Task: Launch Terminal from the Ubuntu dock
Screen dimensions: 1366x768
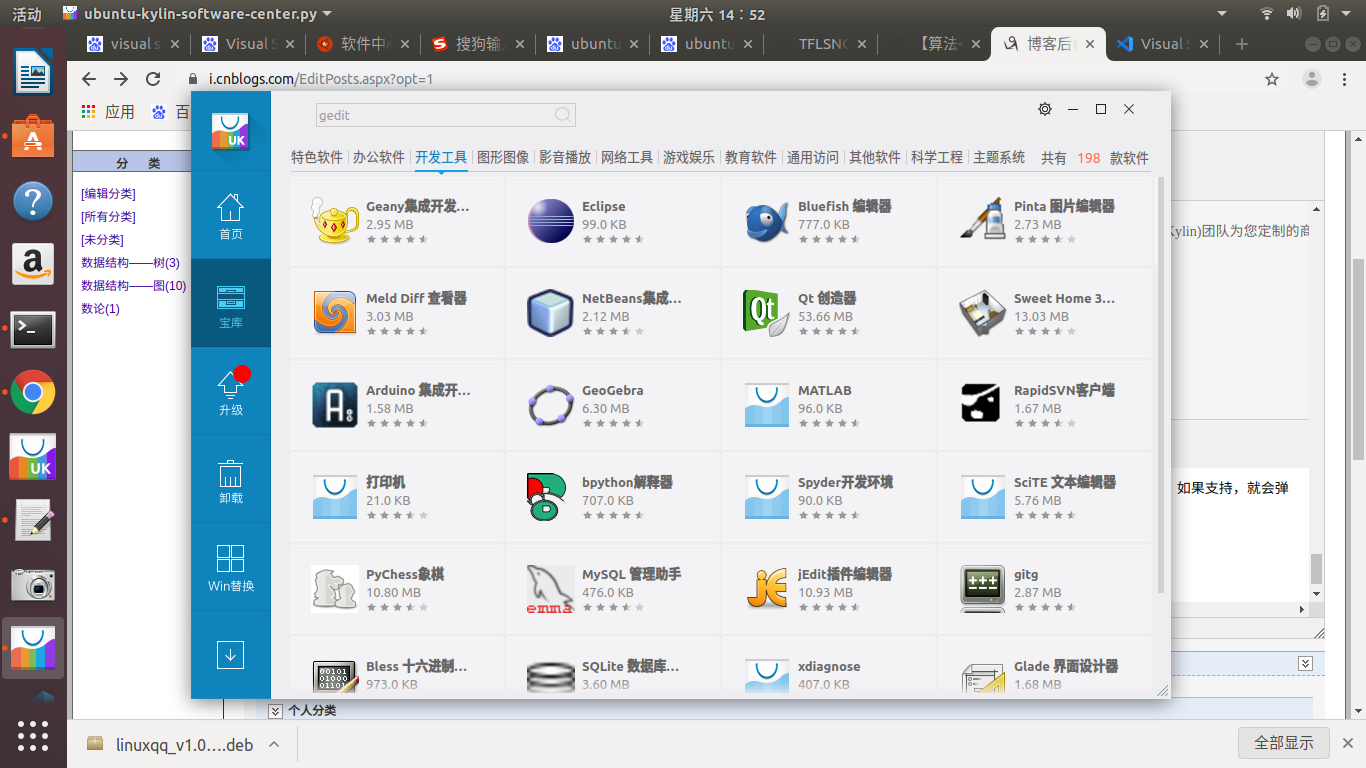Action: pyautogui.click(x=33, y=329)
